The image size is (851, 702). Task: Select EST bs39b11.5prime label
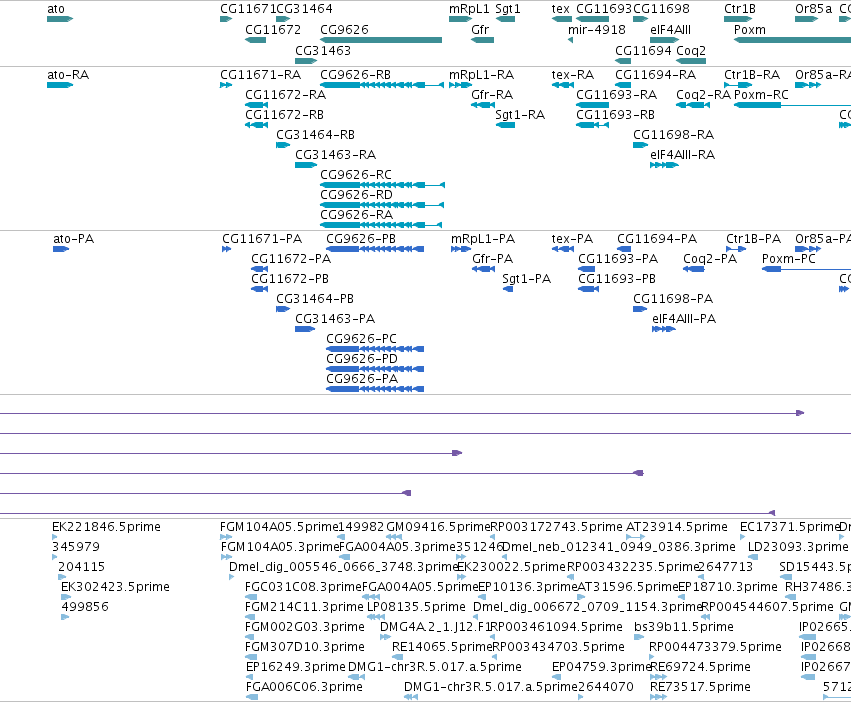tap(684, 627)
